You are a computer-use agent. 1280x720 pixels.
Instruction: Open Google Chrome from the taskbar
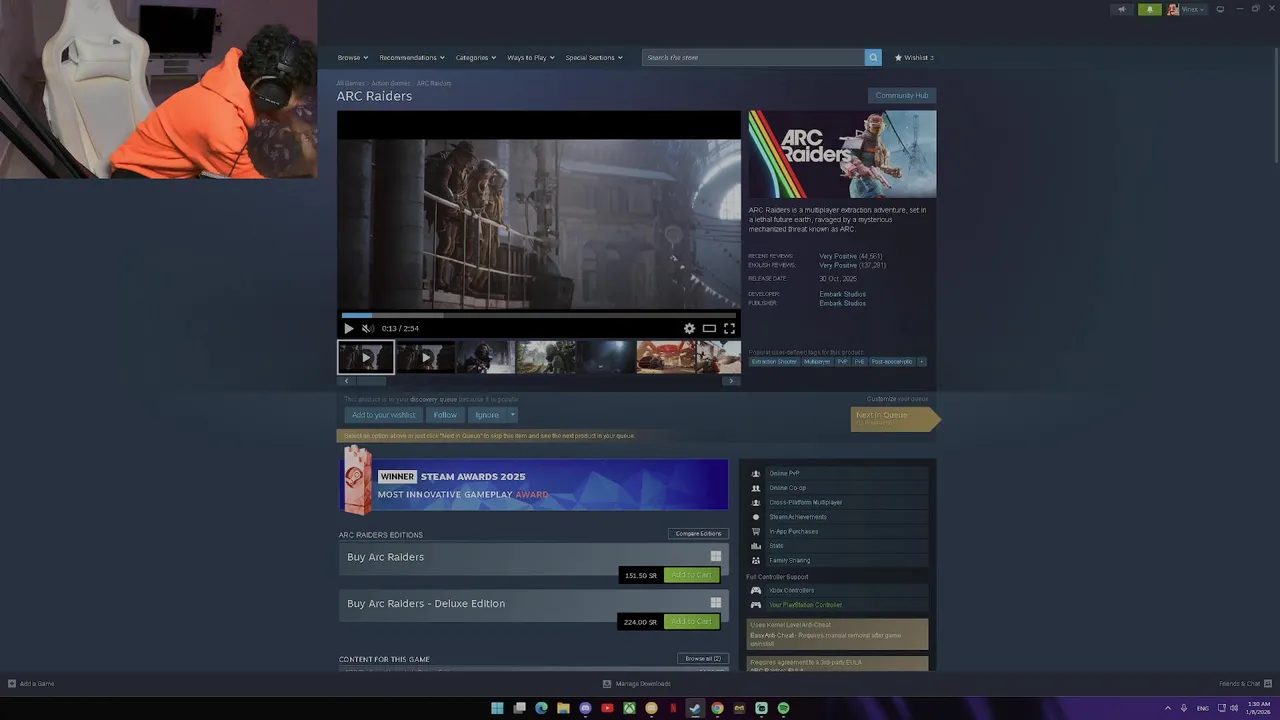(x=717, y=708)
